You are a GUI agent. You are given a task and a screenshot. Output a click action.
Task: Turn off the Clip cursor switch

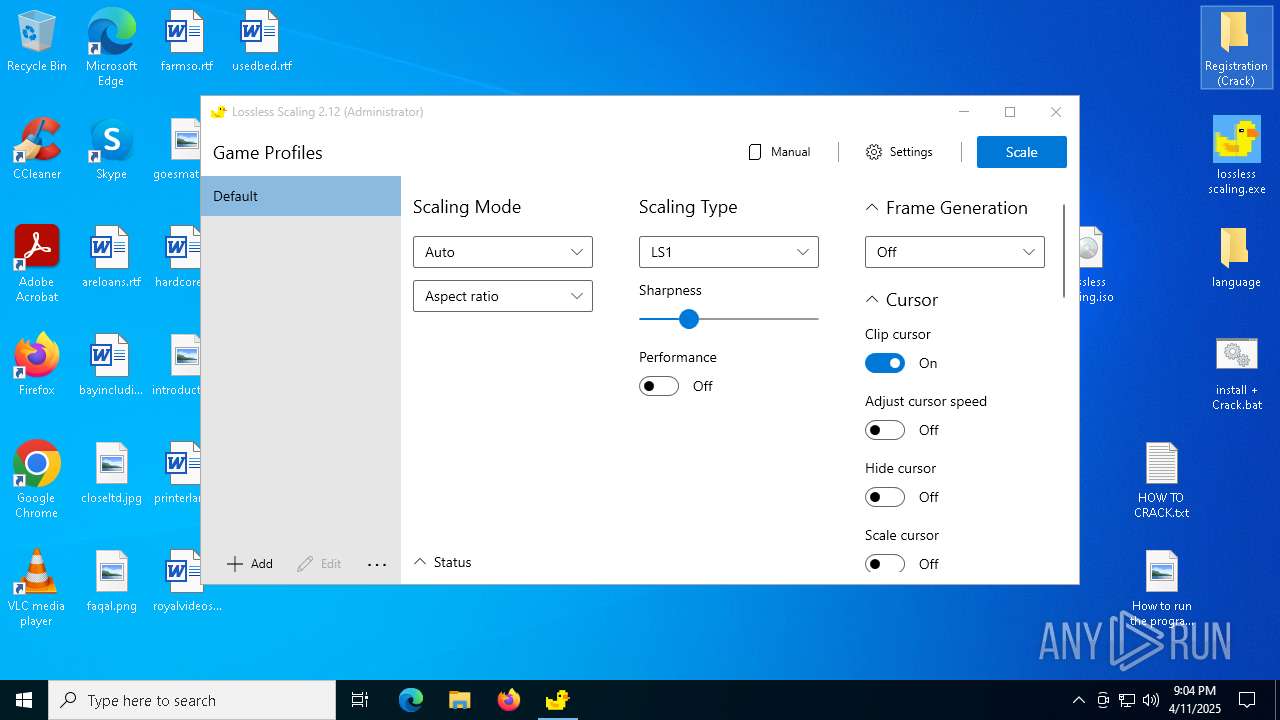pyautogui.click(x=885, y=363)
